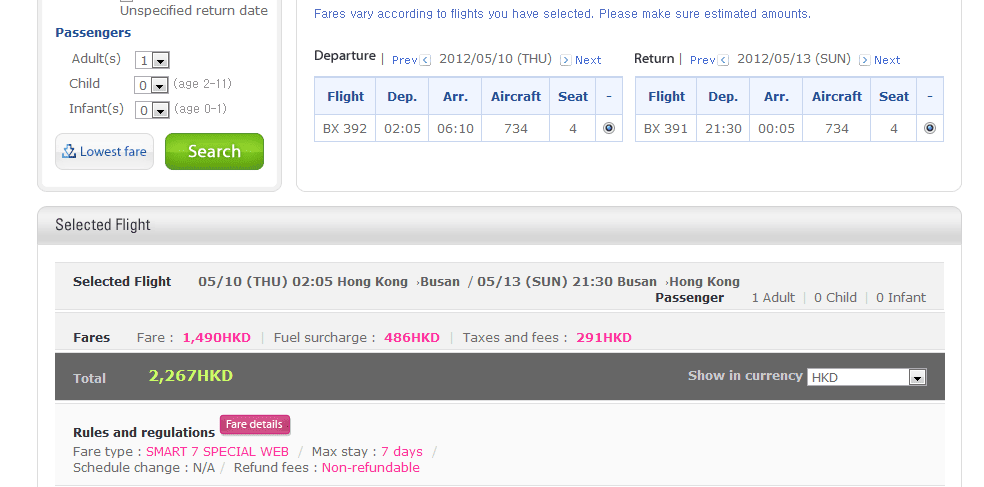
Task: Open the Infant(s) count dropdown
Action: tap(161, 110)
